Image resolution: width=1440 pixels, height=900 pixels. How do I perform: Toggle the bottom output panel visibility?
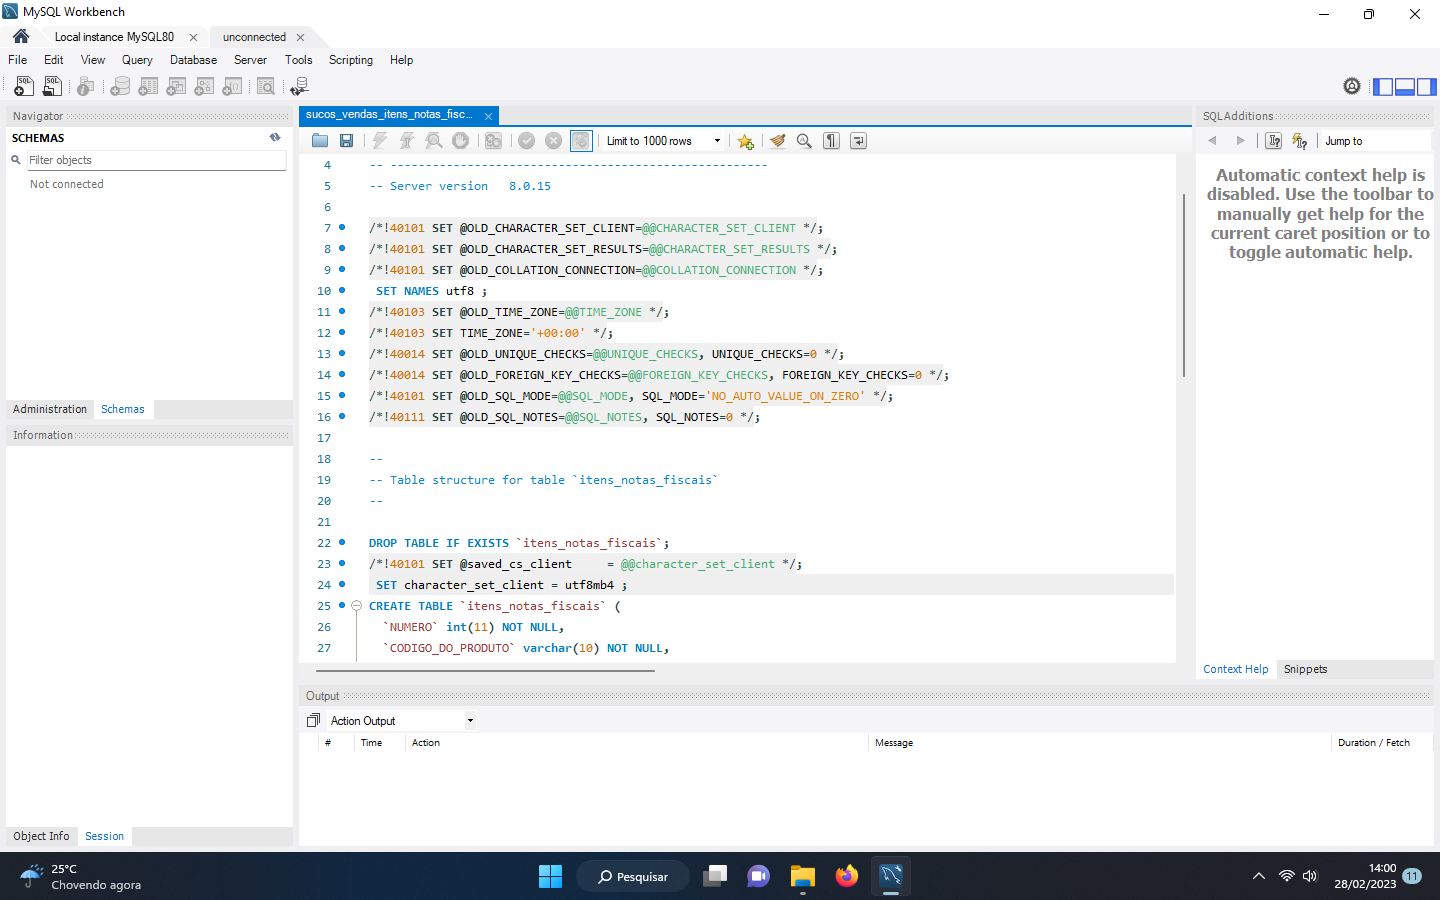pyautogui.click(x=1404, y=87)
